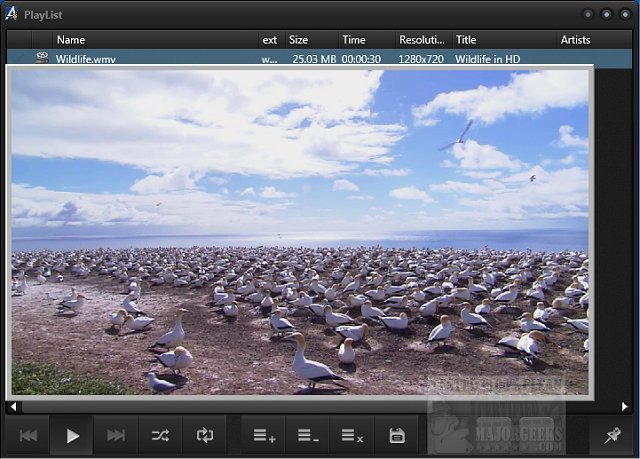Screen dimensions: 640x459
Task: Clear all playlist items
Action: pyautogui.click(x=352, y=435)
